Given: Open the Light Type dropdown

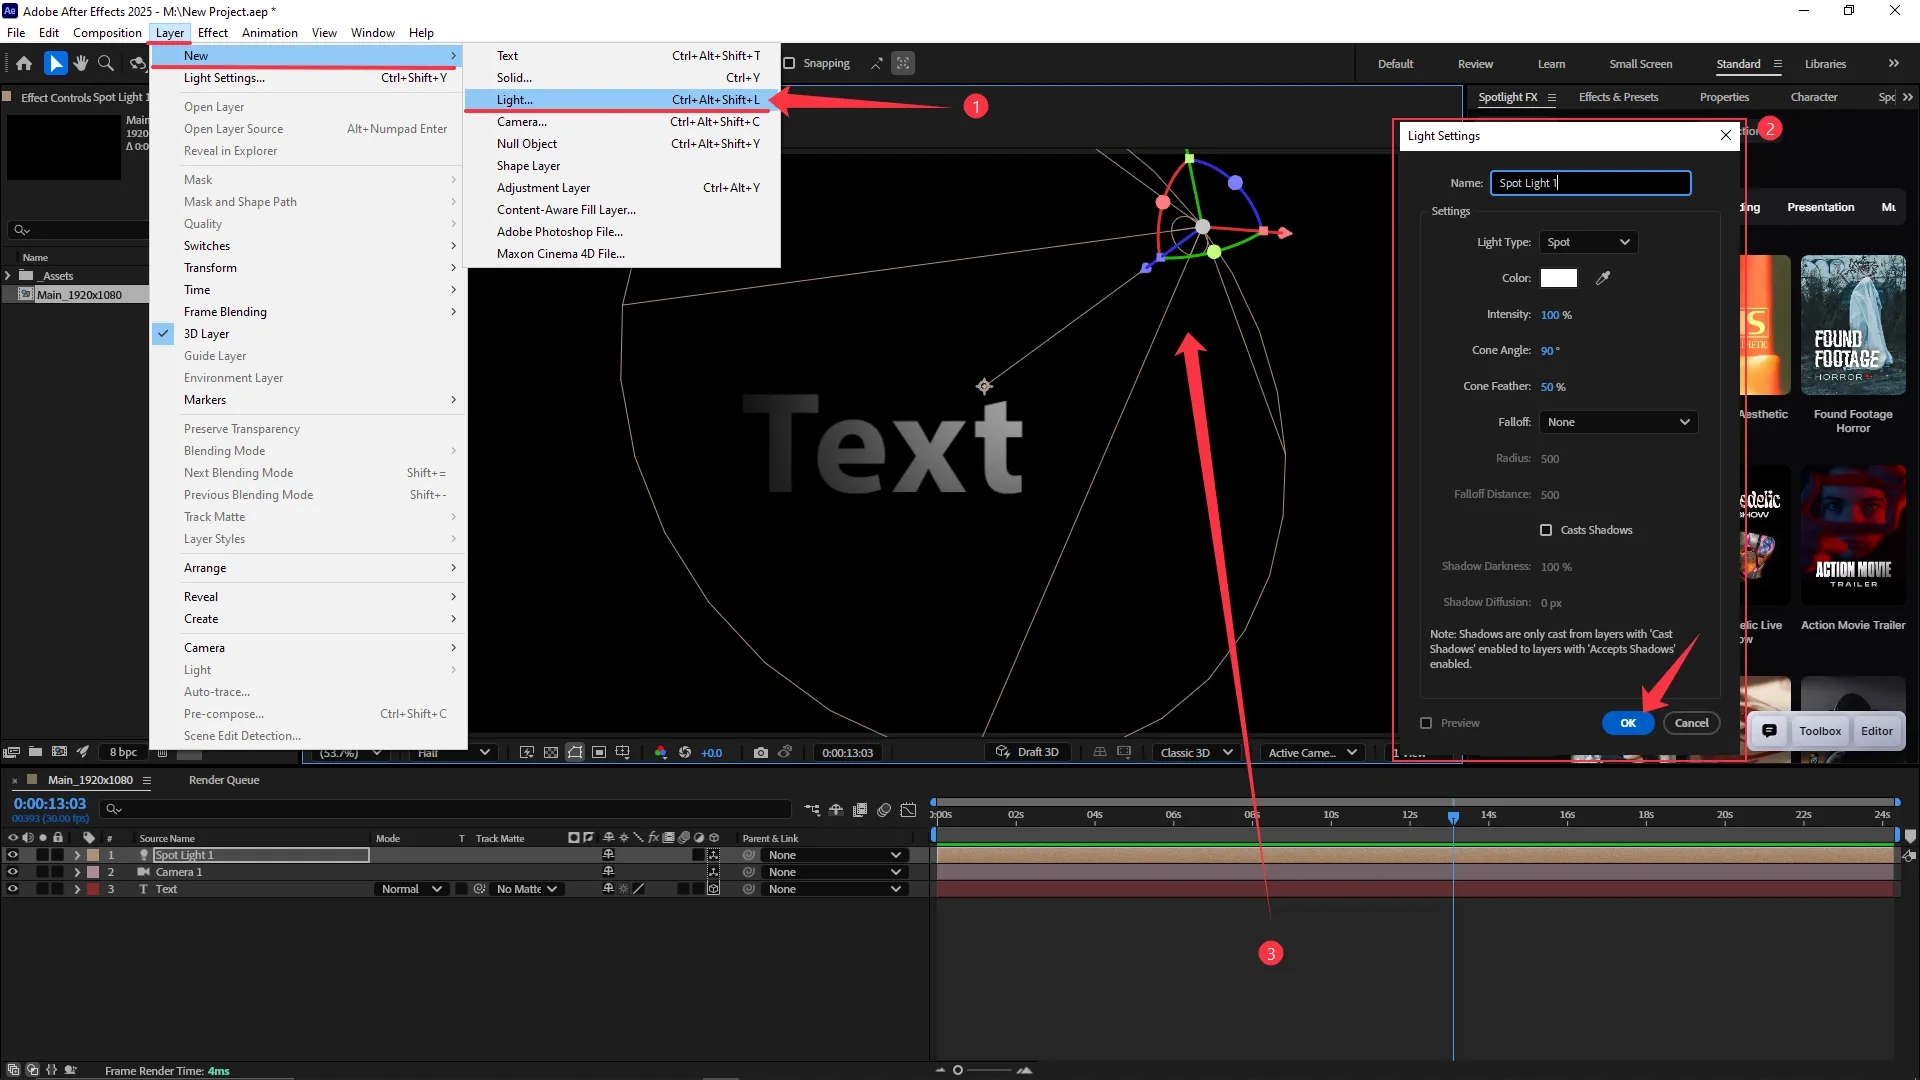Looking at the screenshot, I should coord(1588,242).
